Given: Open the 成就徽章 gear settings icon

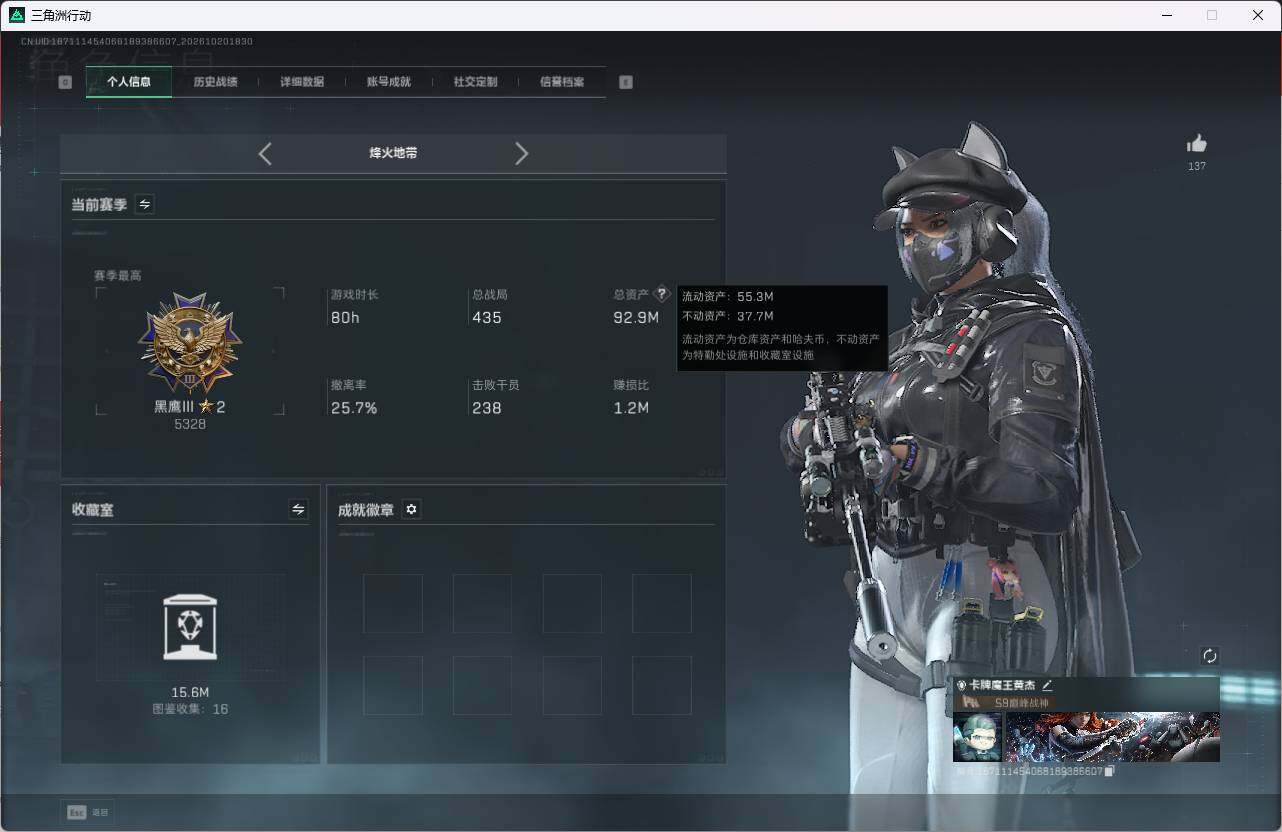Looking at the screenshot, I should (x=411, y=509).
